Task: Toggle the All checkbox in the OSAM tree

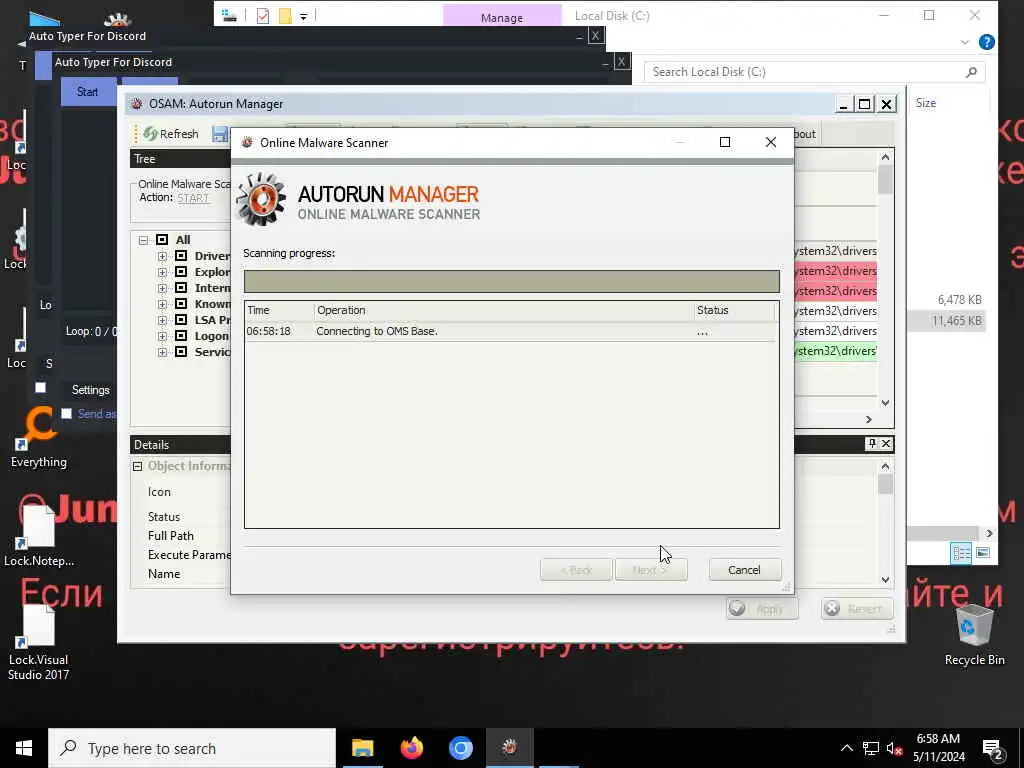Action: pyautogui.click(x=162, y=240)
